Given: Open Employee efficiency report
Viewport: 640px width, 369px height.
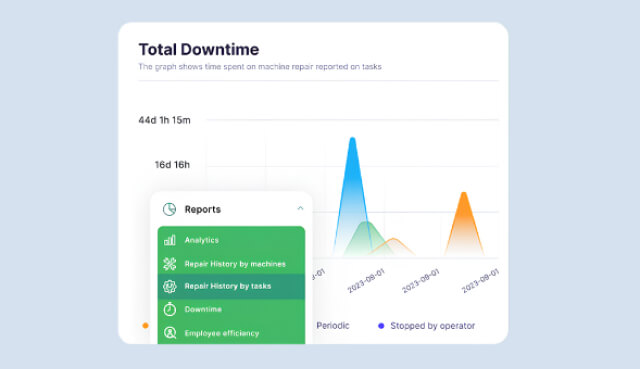Looking at the screenshot, I should pos(231,333).
